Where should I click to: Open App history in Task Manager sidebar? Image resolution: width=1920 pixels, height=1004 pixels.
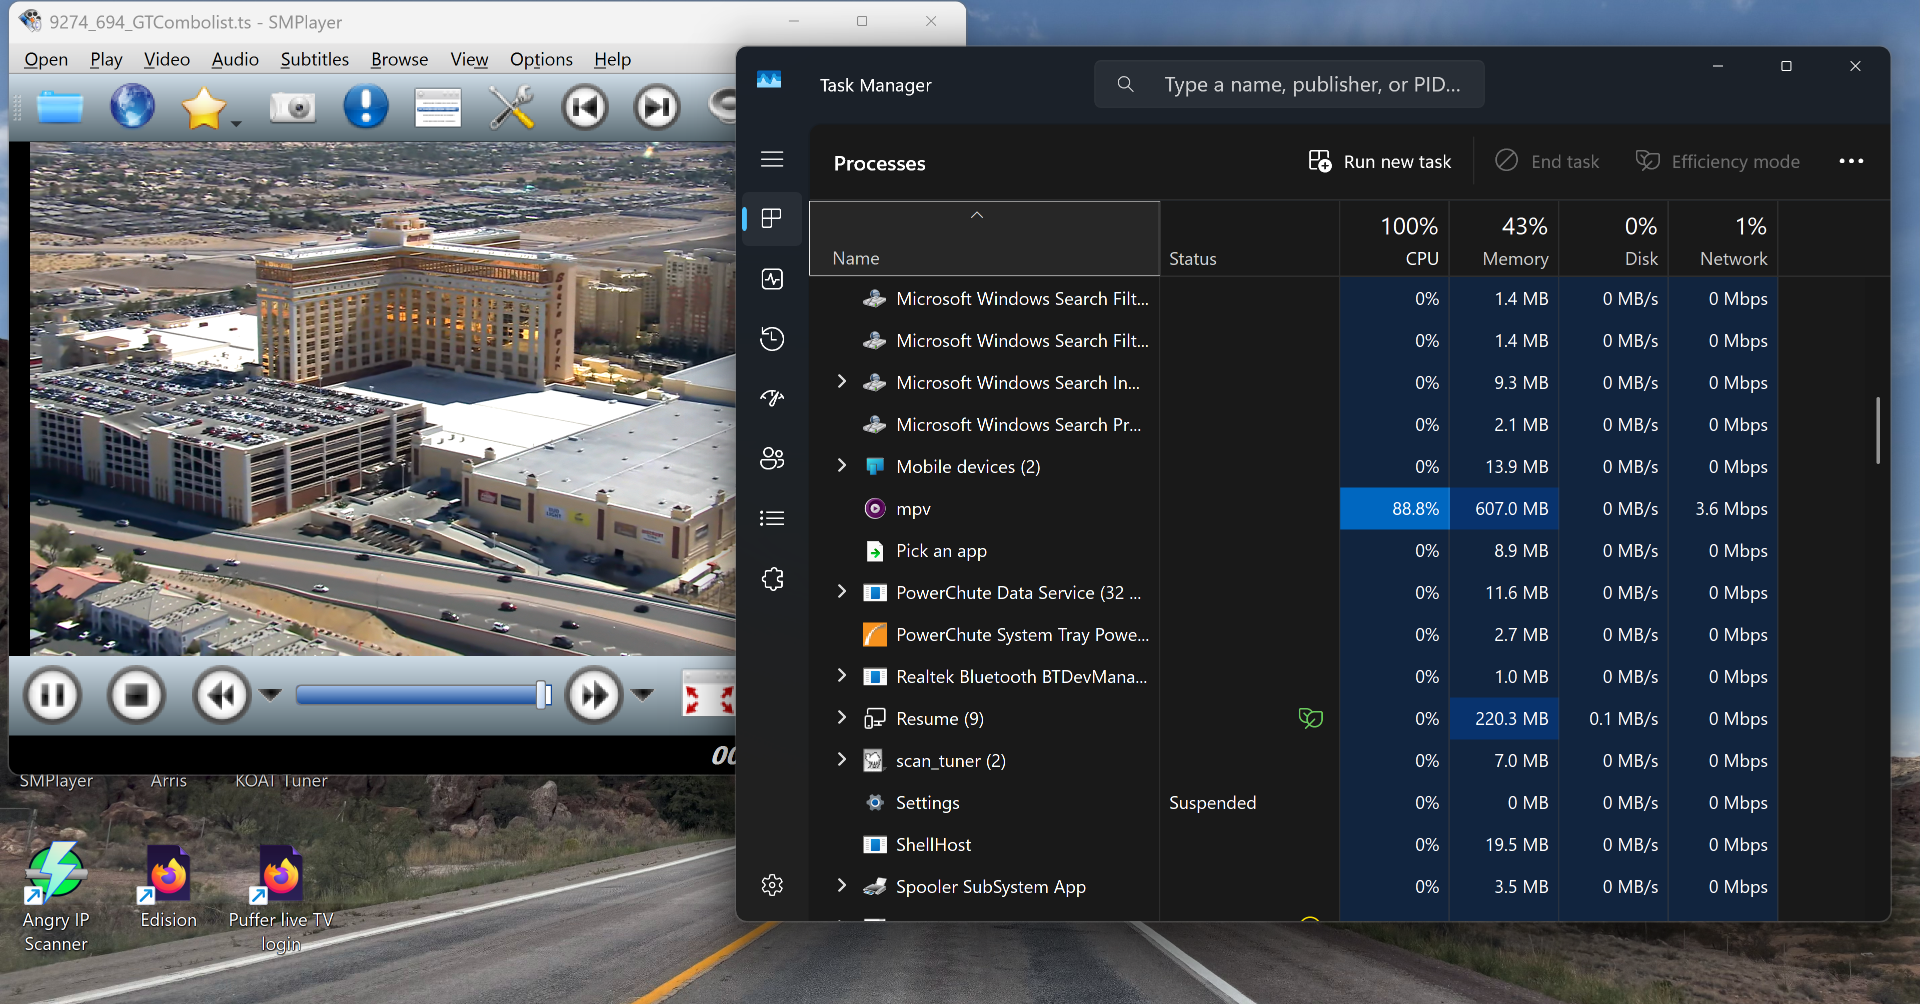772,339
